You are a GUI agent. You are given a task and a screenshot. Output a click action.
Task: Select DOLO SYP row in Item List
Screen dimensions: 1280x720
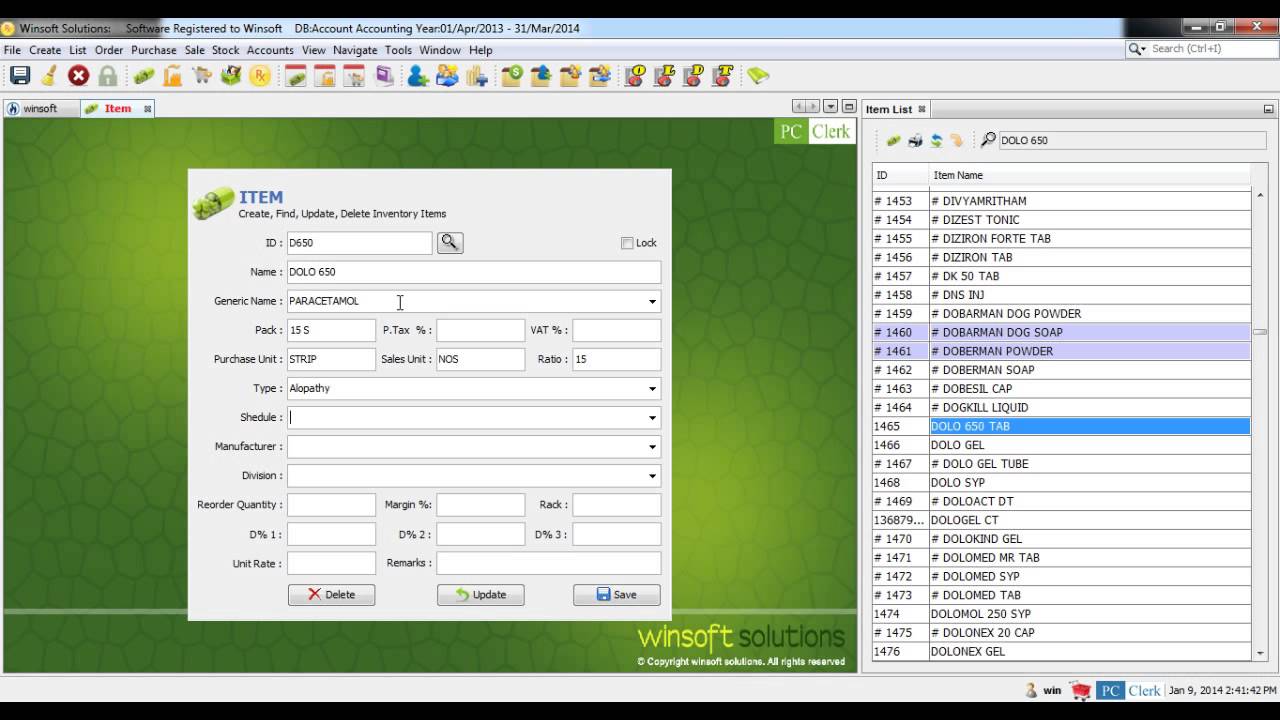coord(1061,482)
